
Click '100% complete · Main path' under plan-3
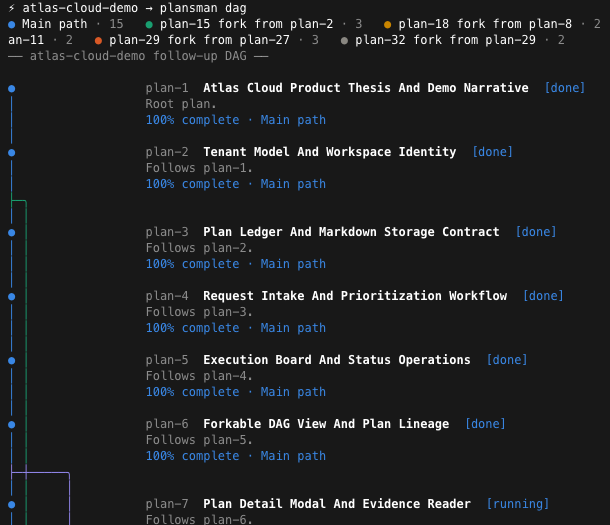[x=236, y=264]
